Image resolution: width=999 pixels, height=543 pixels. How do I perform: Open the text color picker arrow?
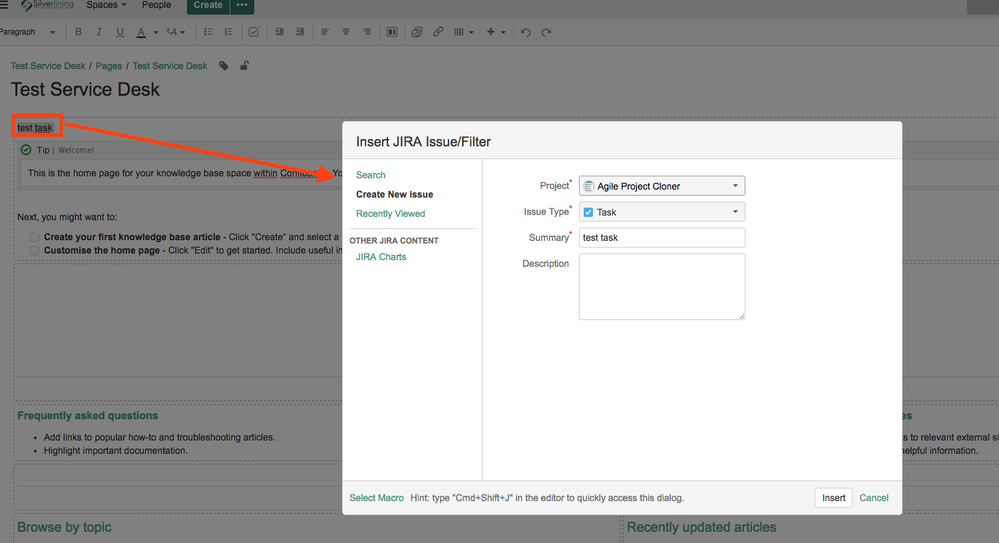[155, 33]
